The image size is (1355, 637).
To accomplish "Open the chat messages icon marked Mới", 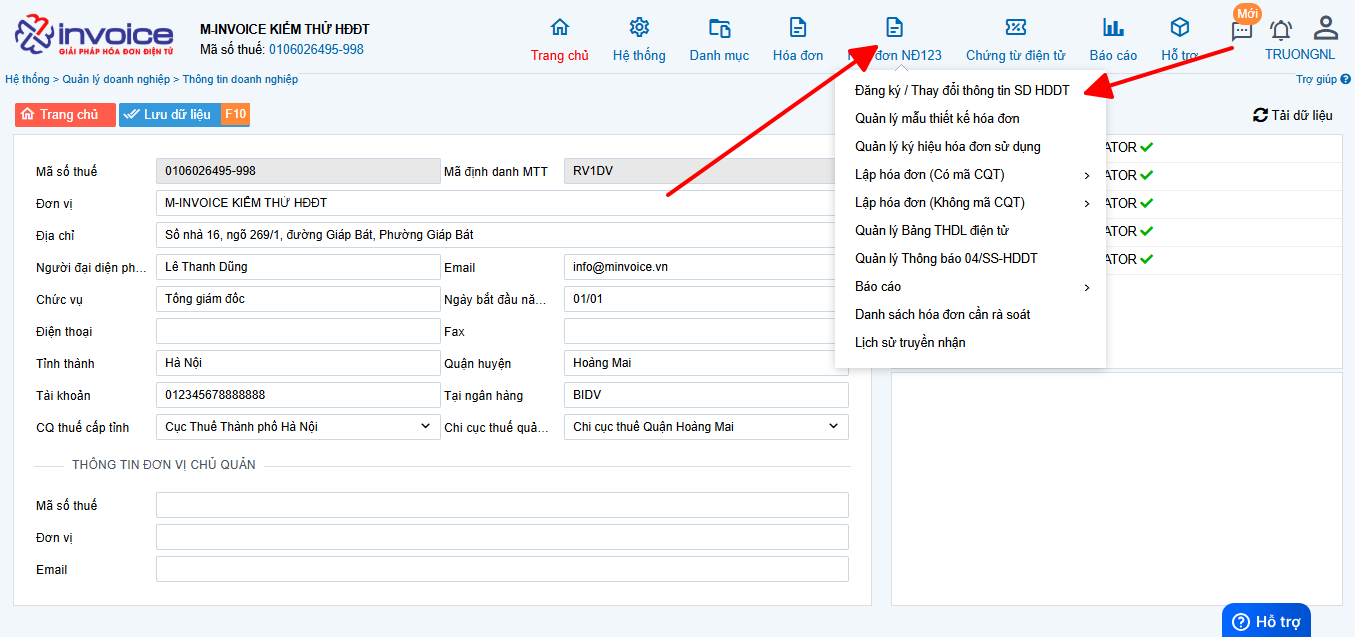I will pyautogui.click(x=1242, y=31).
